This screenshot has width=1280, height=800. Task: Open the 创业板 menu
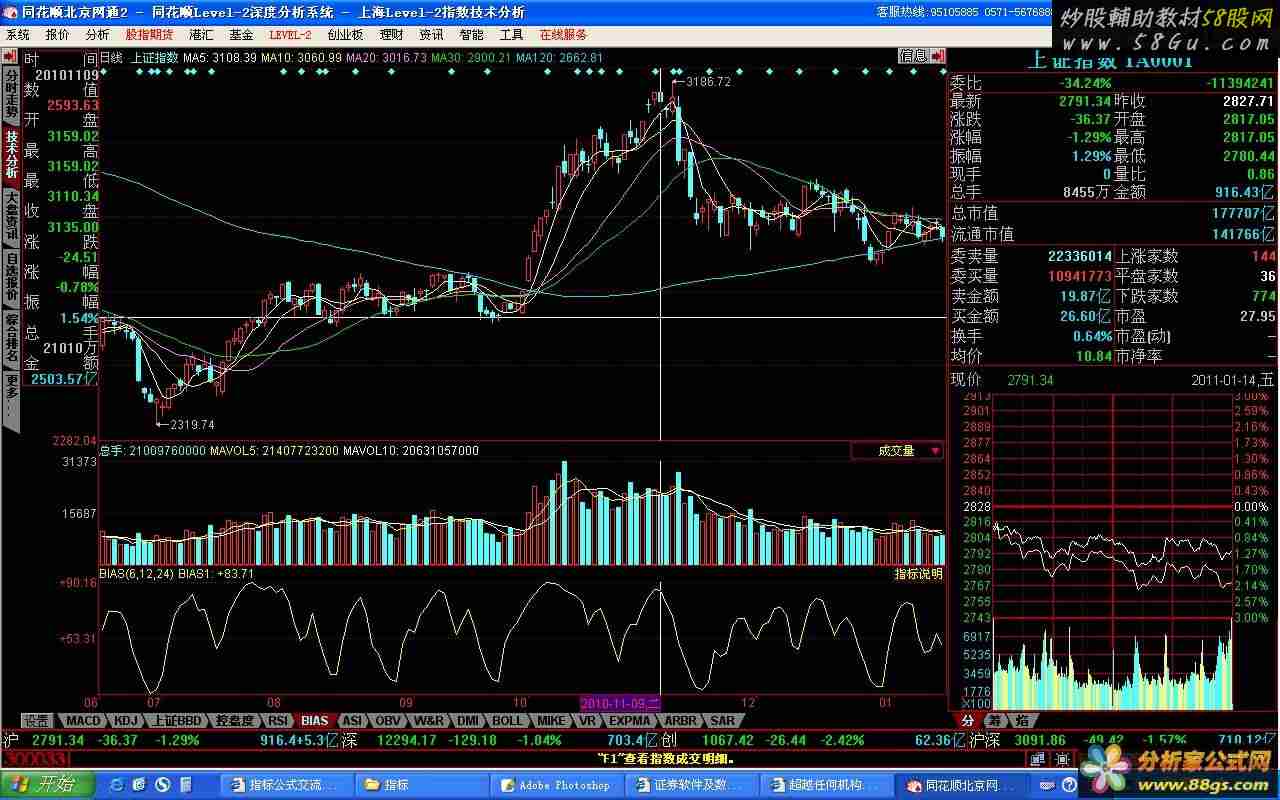pyautogui.click(x=345, y=34)
